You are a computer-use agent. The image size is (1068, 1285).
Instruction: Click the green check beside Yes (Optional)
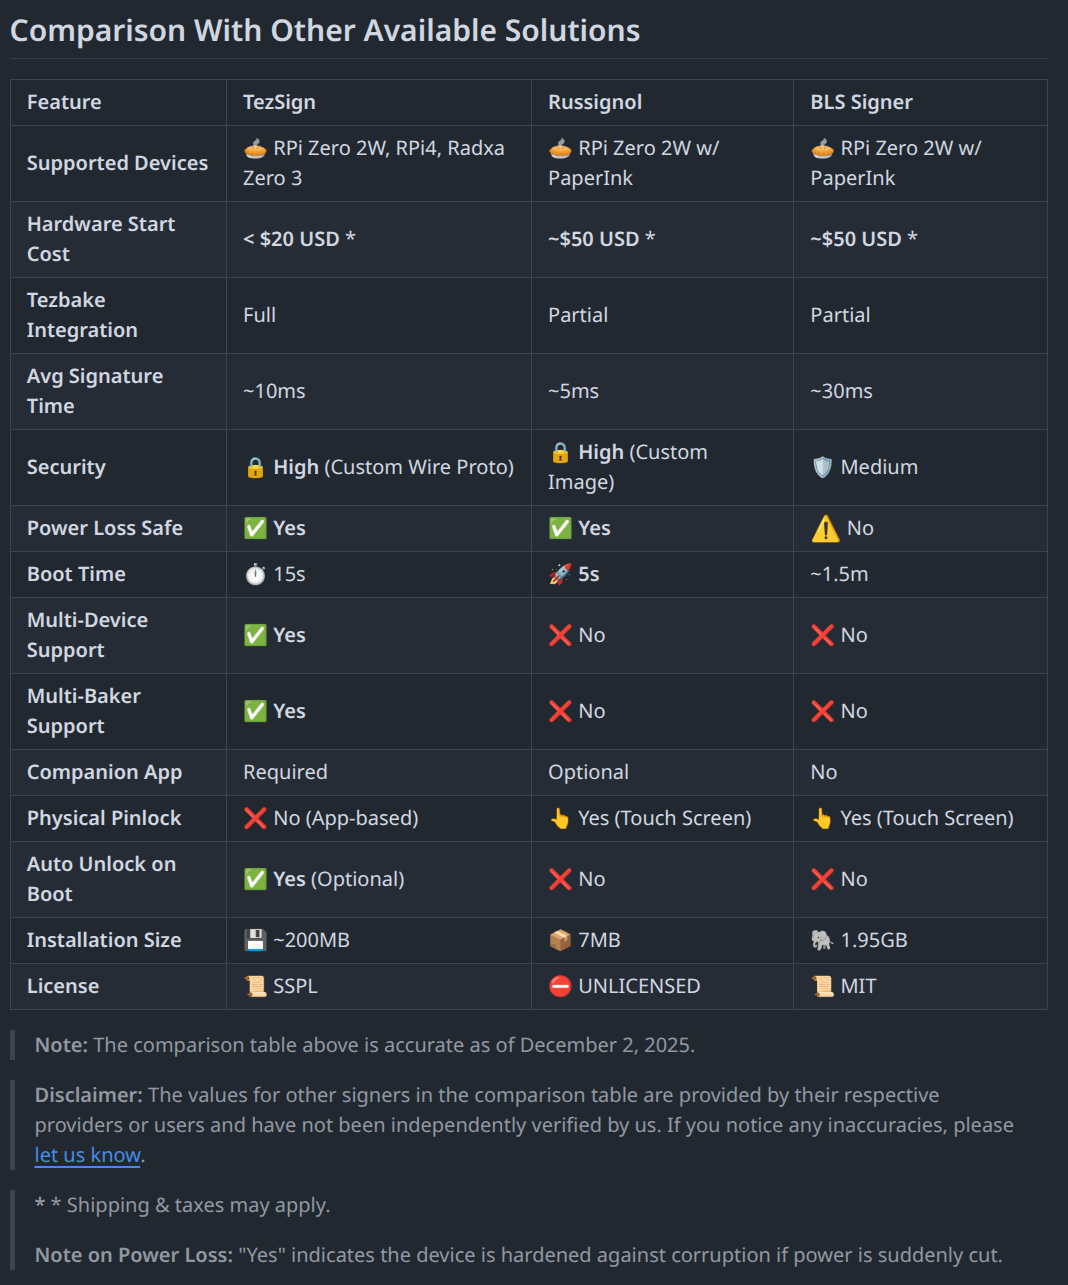pyautogui.click(x=256, y=879)
